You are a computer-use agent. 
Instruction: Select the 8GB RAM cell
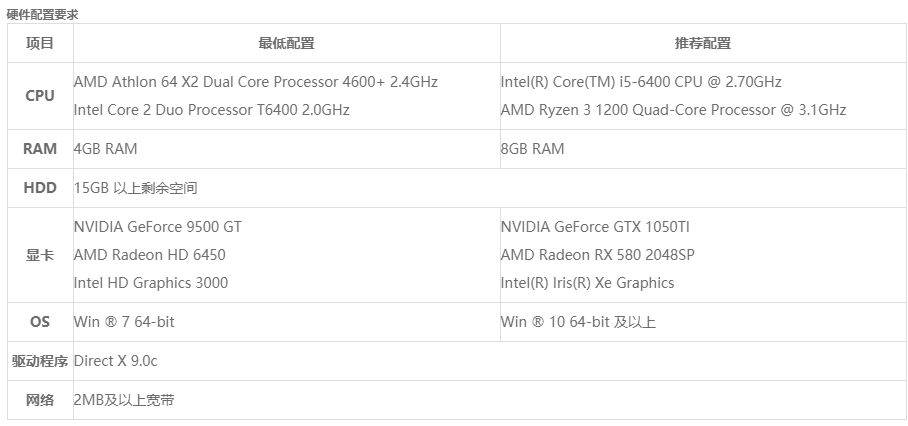click(533, 148)
